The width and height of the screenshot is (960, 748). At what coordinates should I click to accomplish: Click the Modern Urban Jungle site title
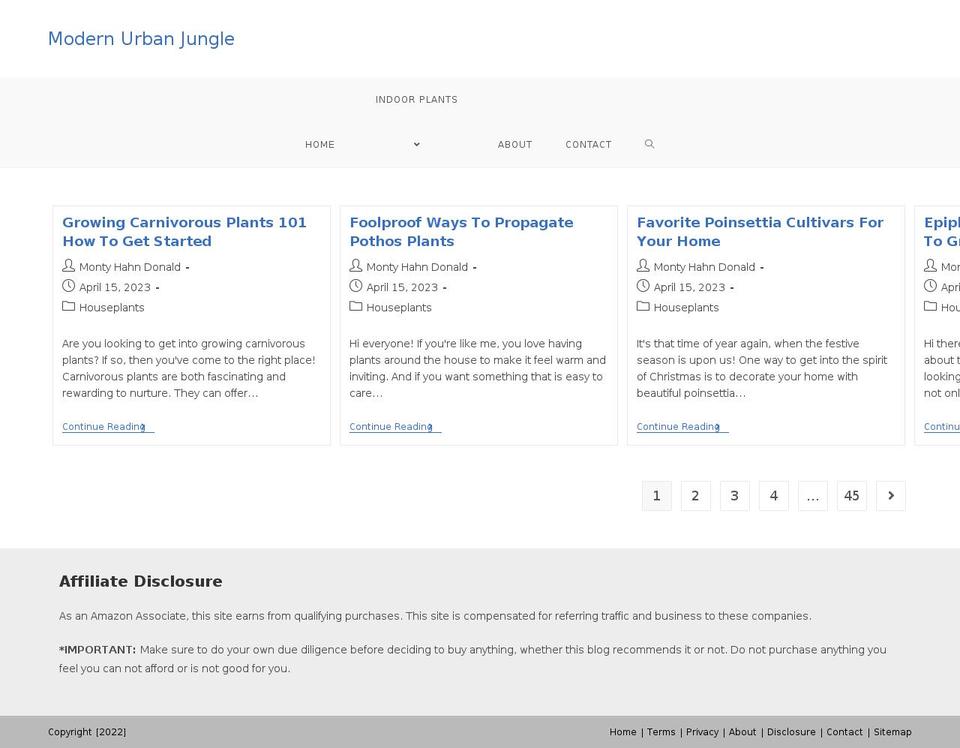tap(141, 39)
